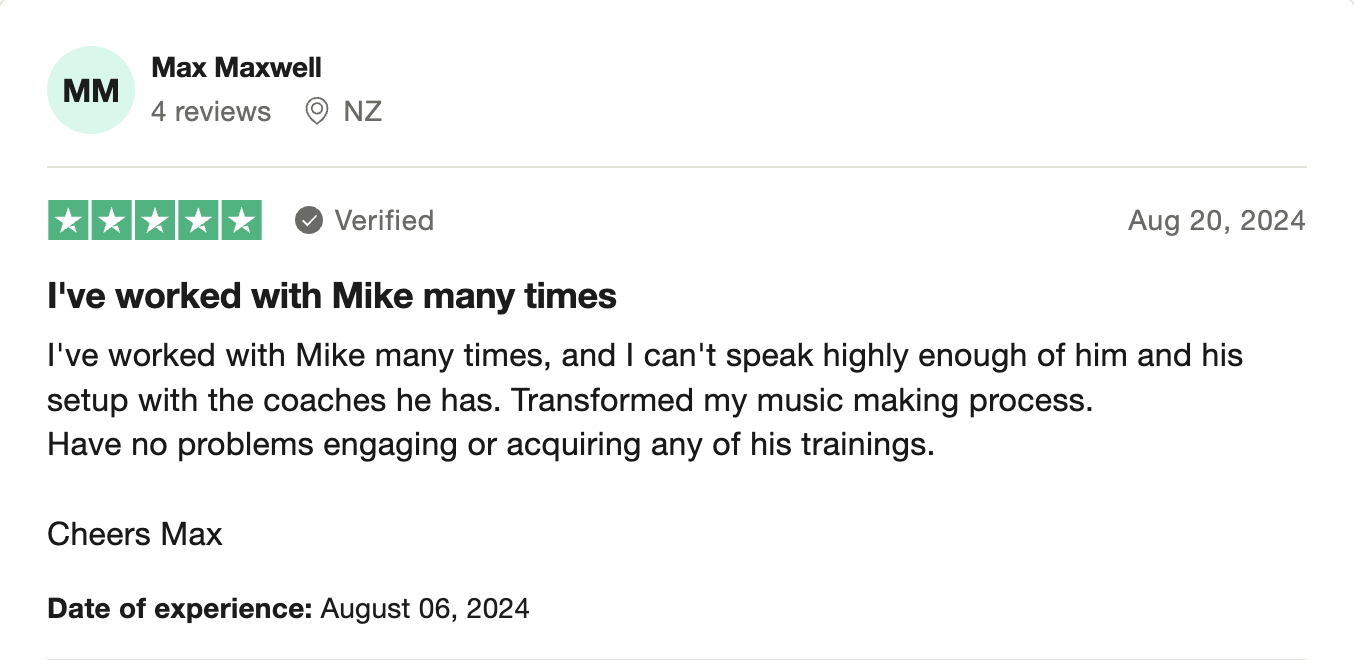Click the review's first body line

(x=645, y=355)
